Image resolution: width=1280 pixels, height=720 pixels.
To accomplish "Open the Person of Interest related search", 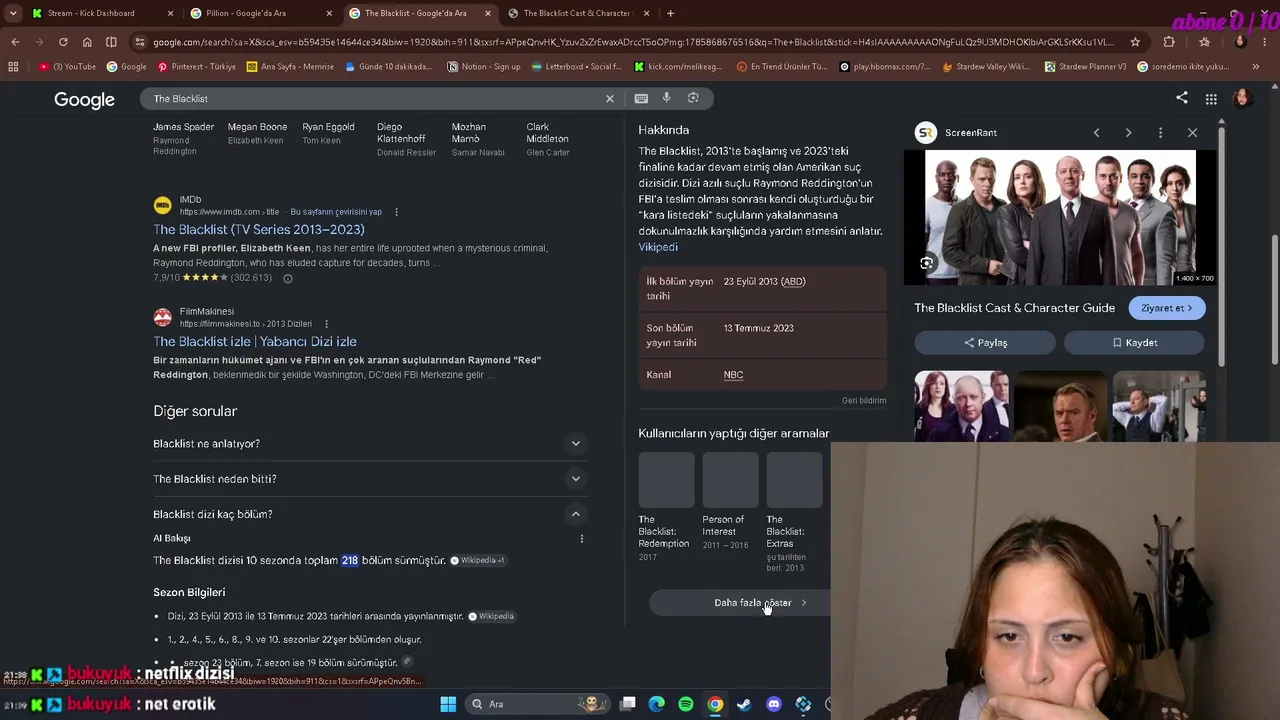I will tap(730, 501).
